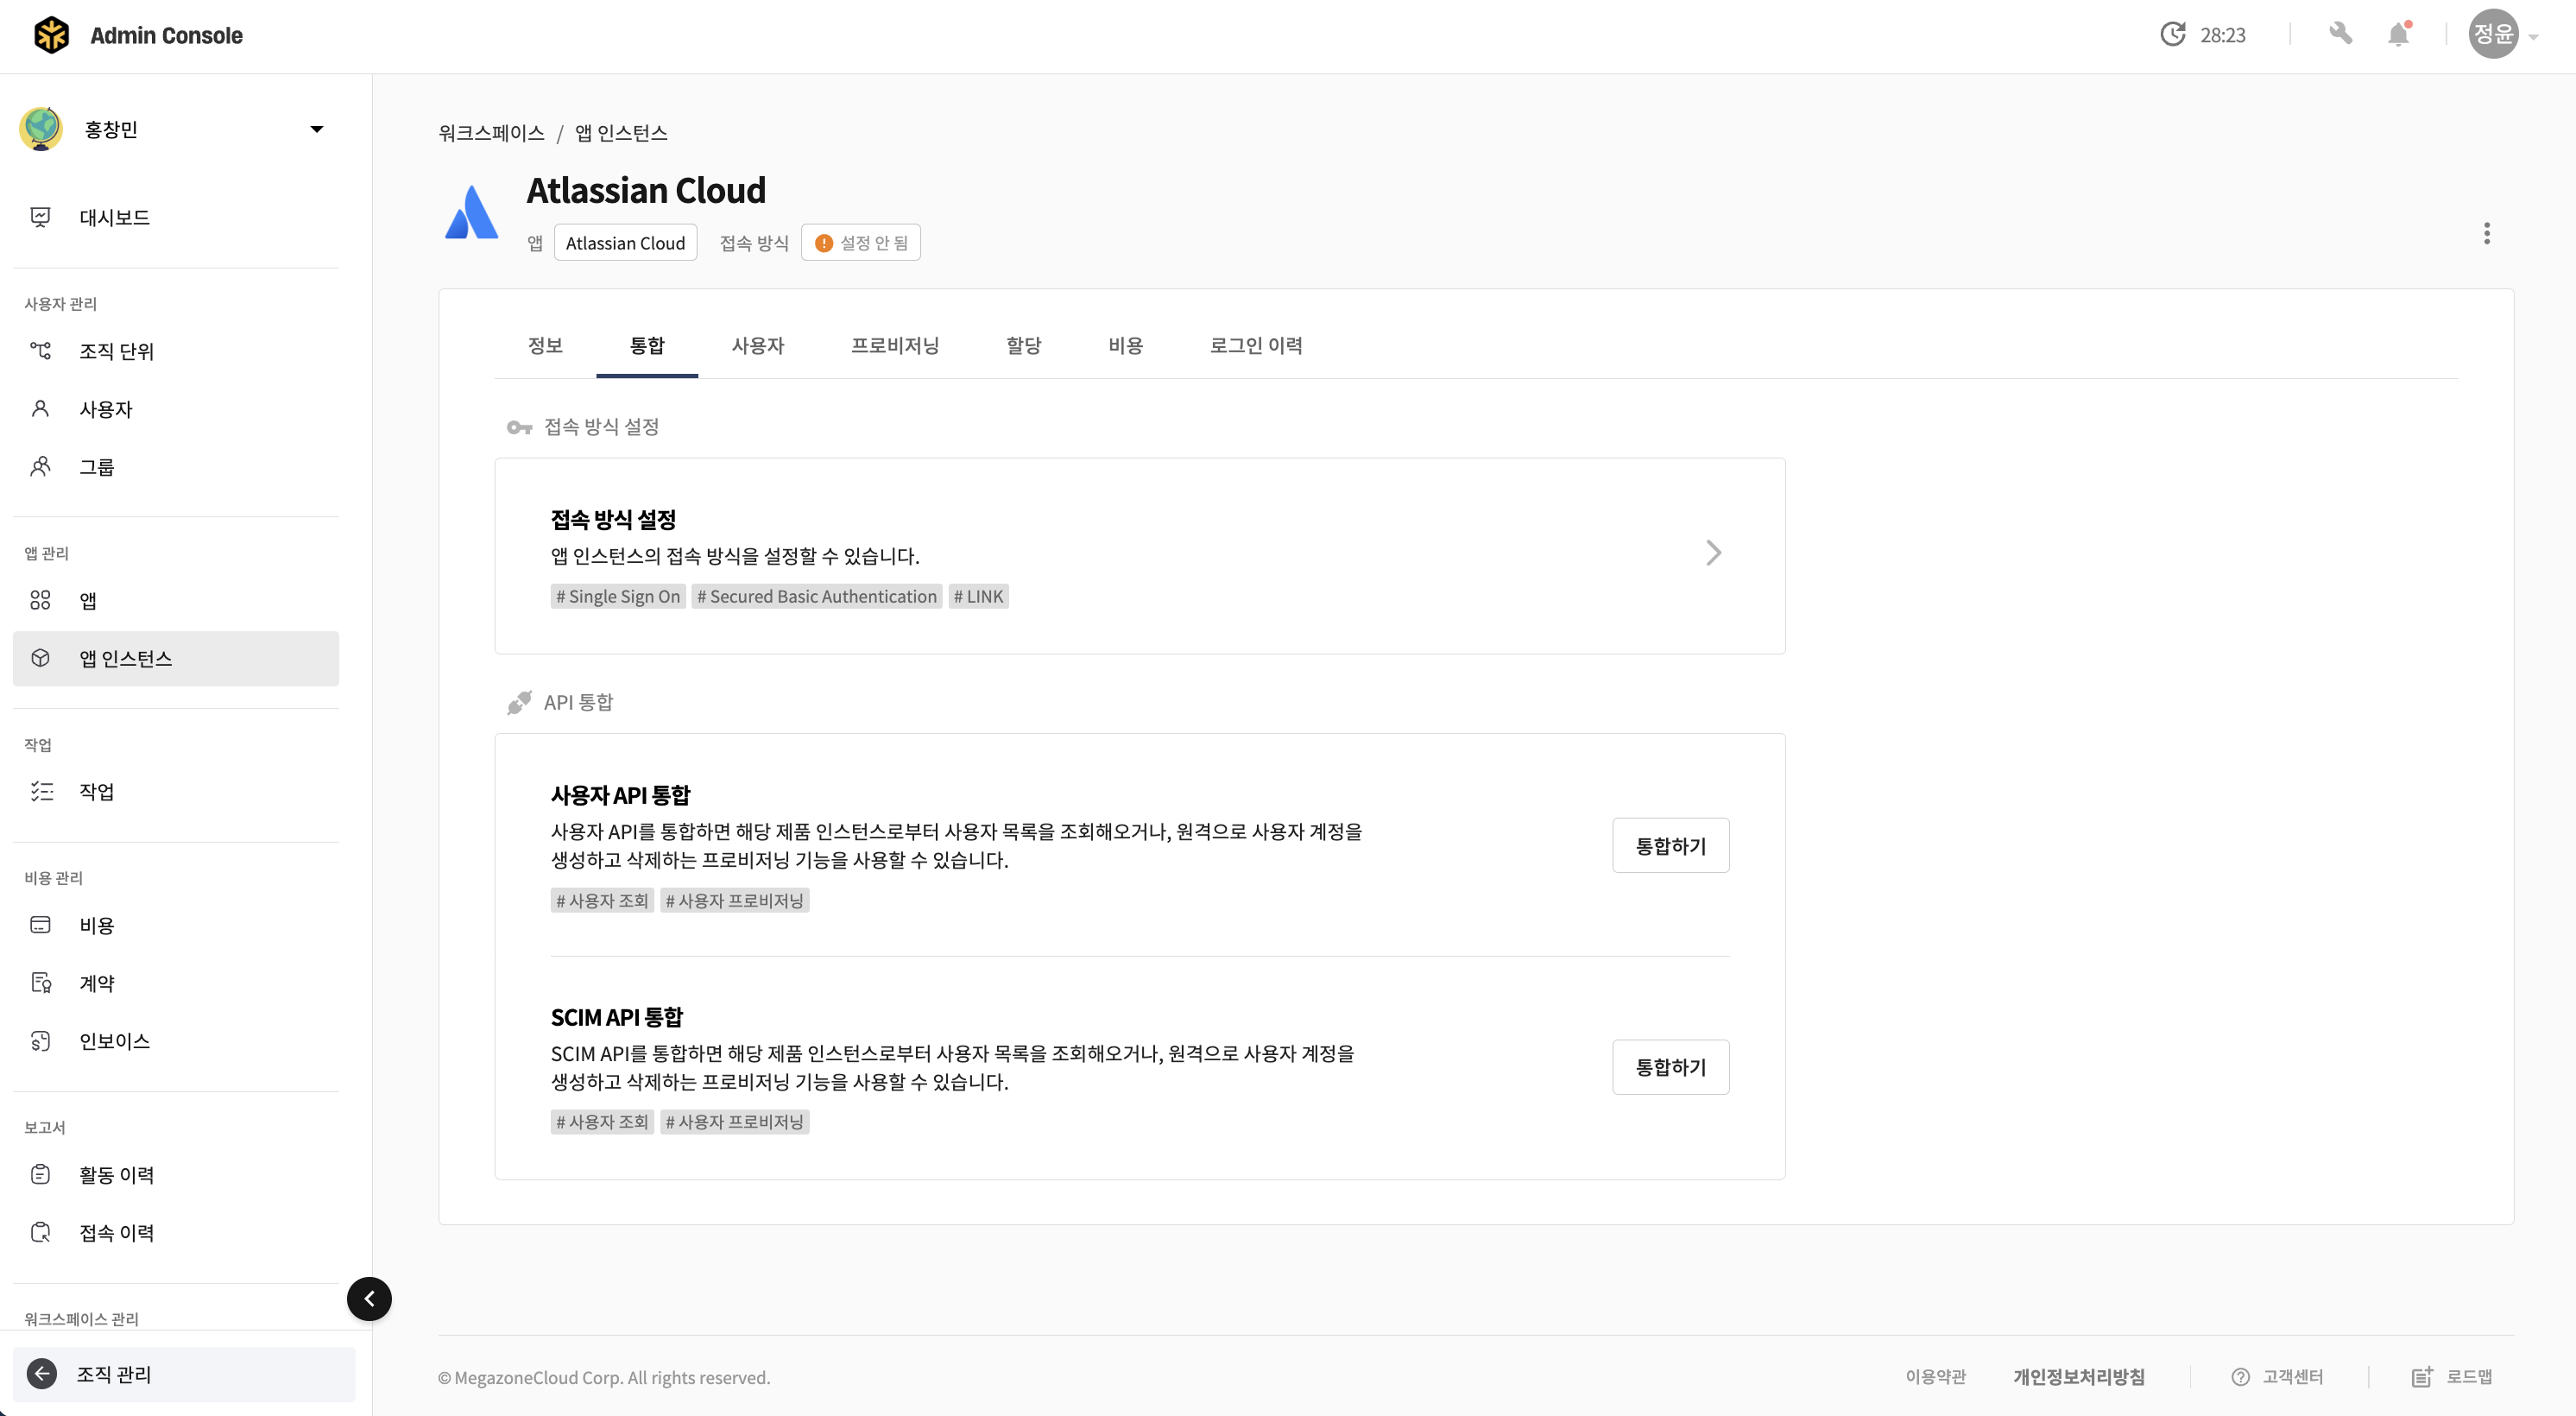Viewport: 2576px width, 1416px height.
Task: Expand the user avatar dropdown arrow
Action: (2533, 37)
